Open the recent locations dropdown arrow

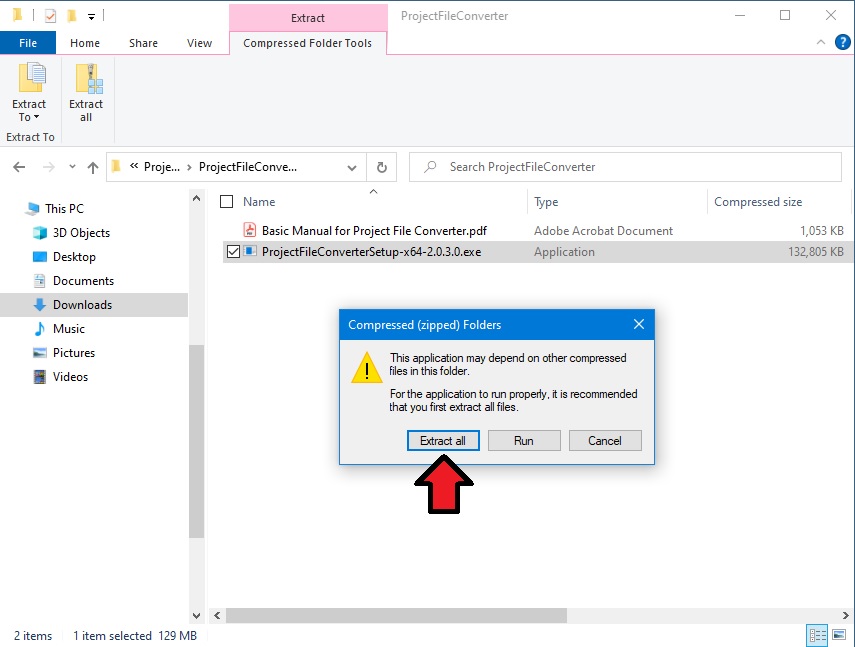pyautogui.click(x=72, y=167)
